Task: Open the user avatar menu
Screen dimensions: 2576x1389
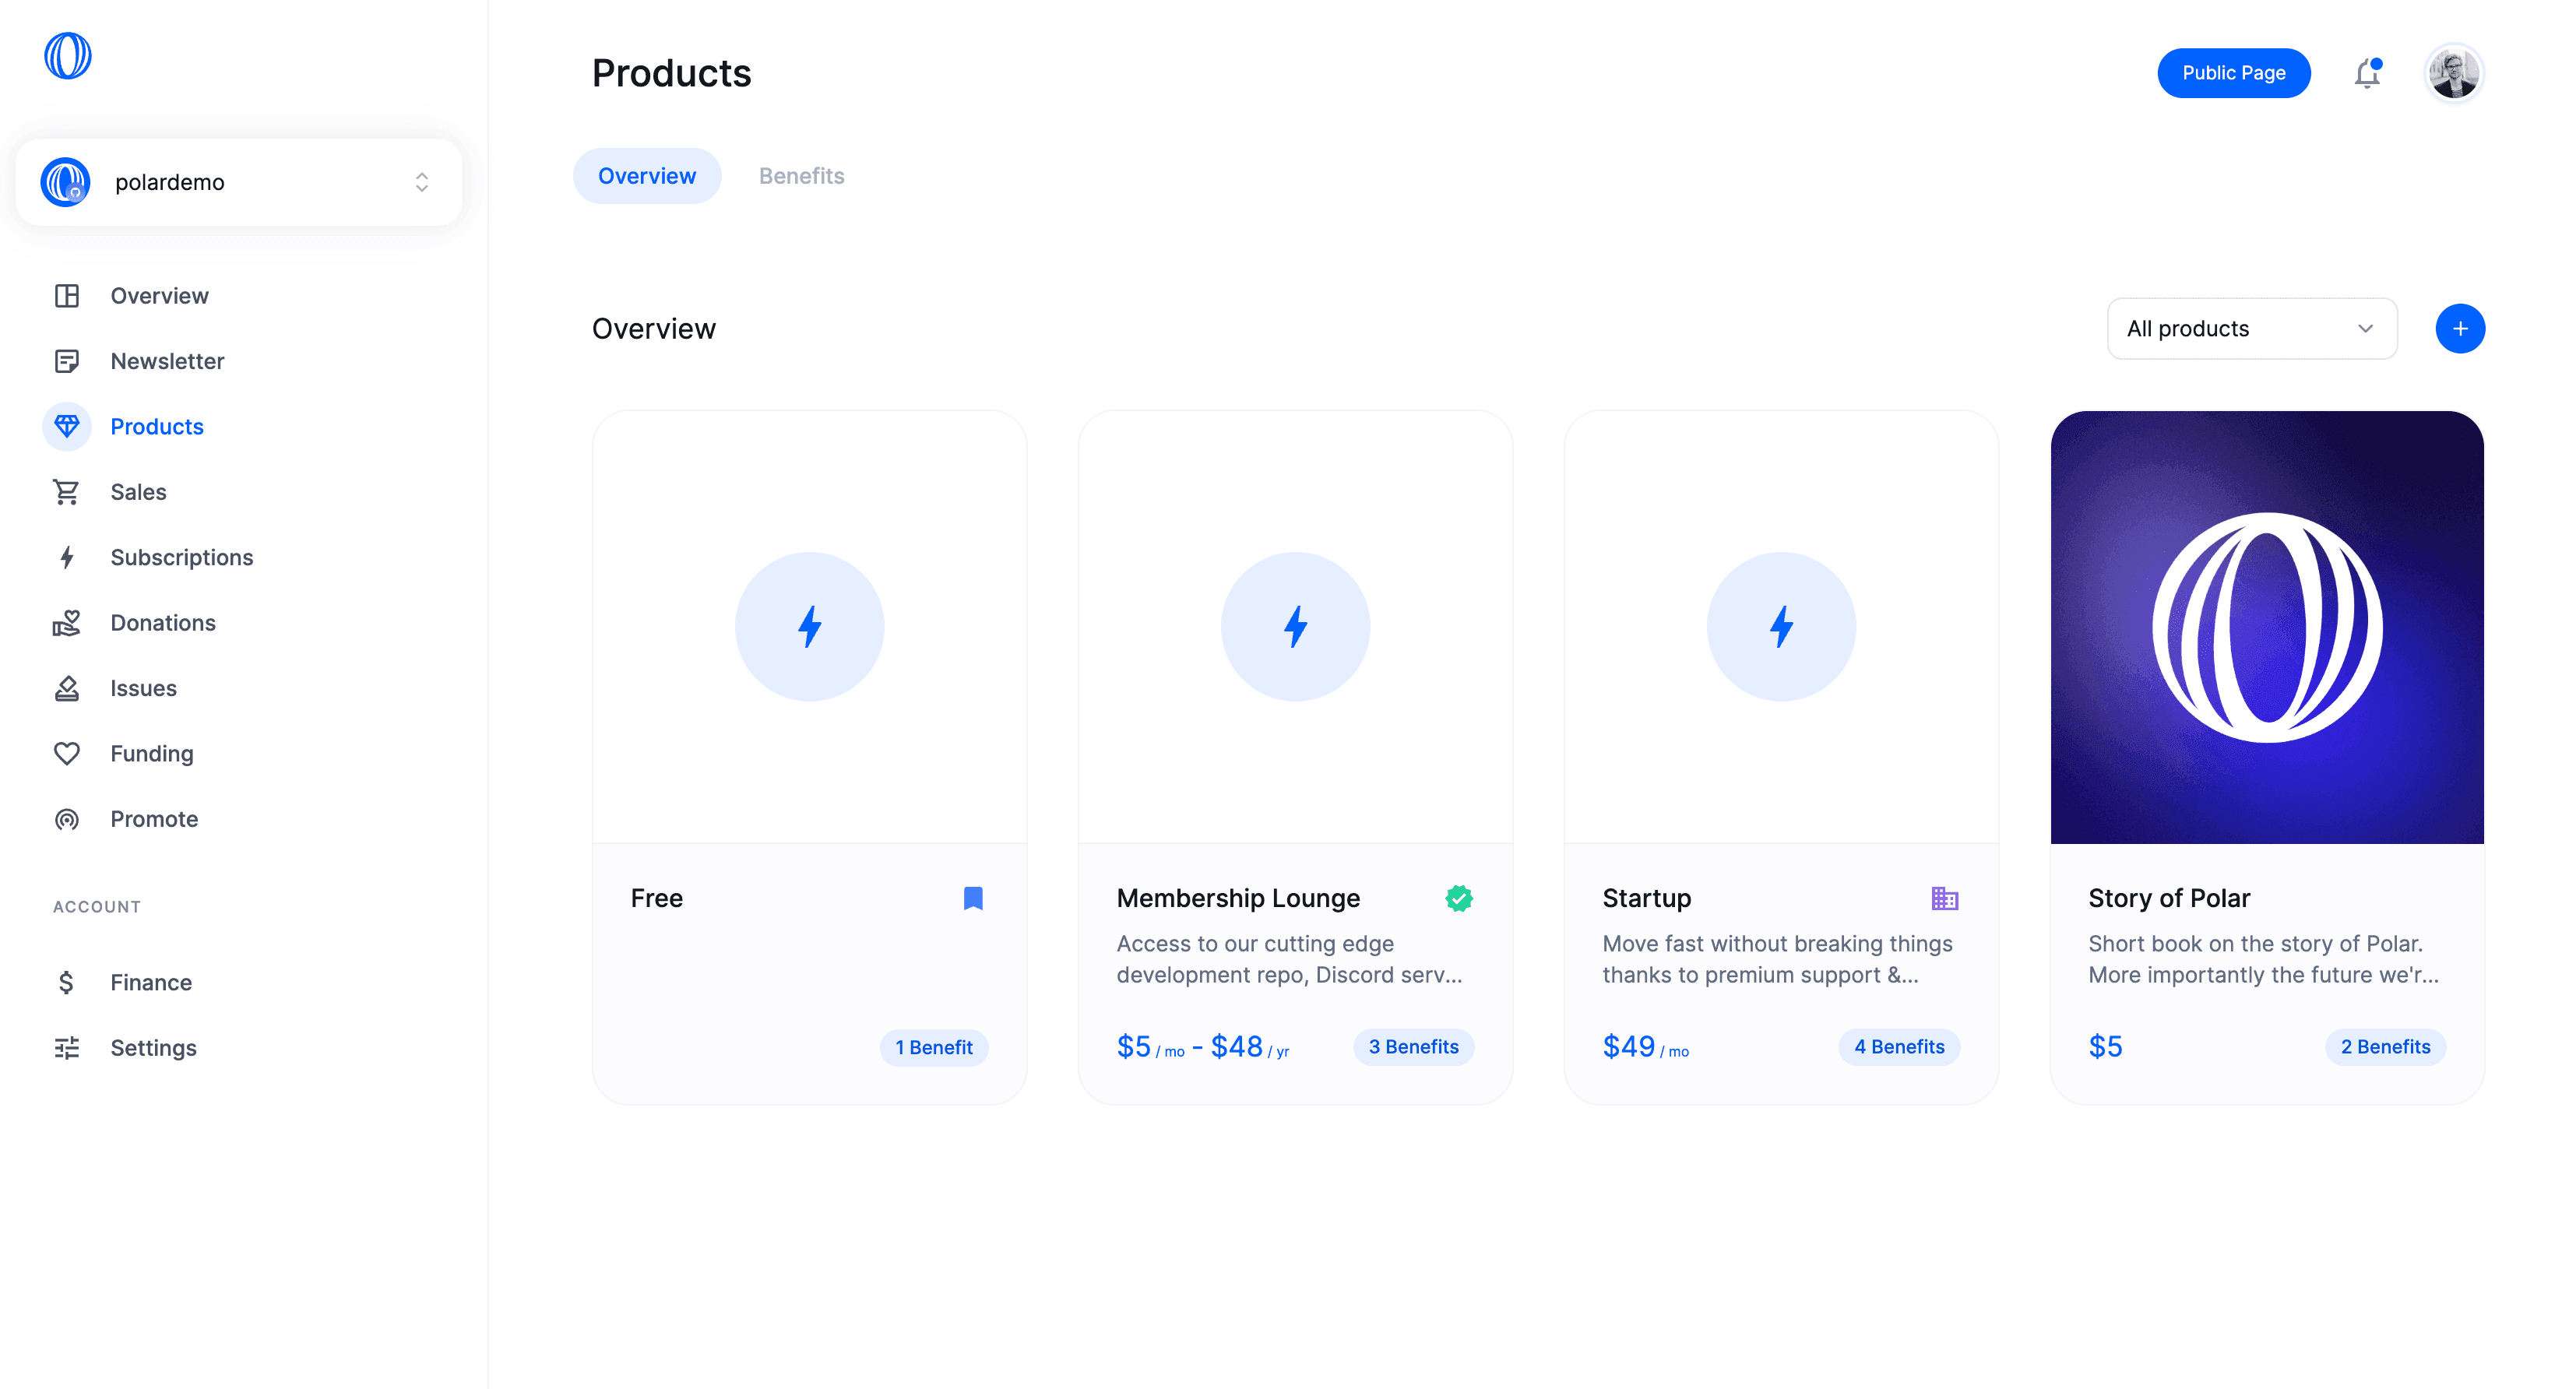Action: 2455,73
